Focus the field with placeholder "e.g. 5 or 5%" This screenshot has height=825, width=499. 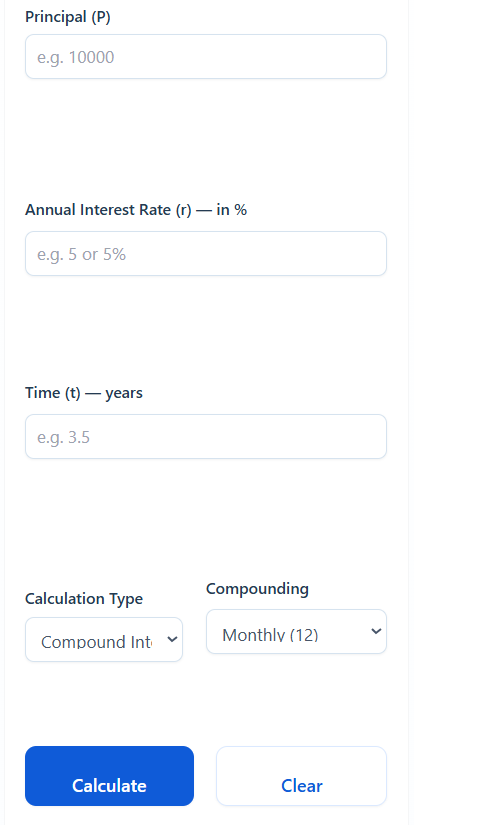206,254
